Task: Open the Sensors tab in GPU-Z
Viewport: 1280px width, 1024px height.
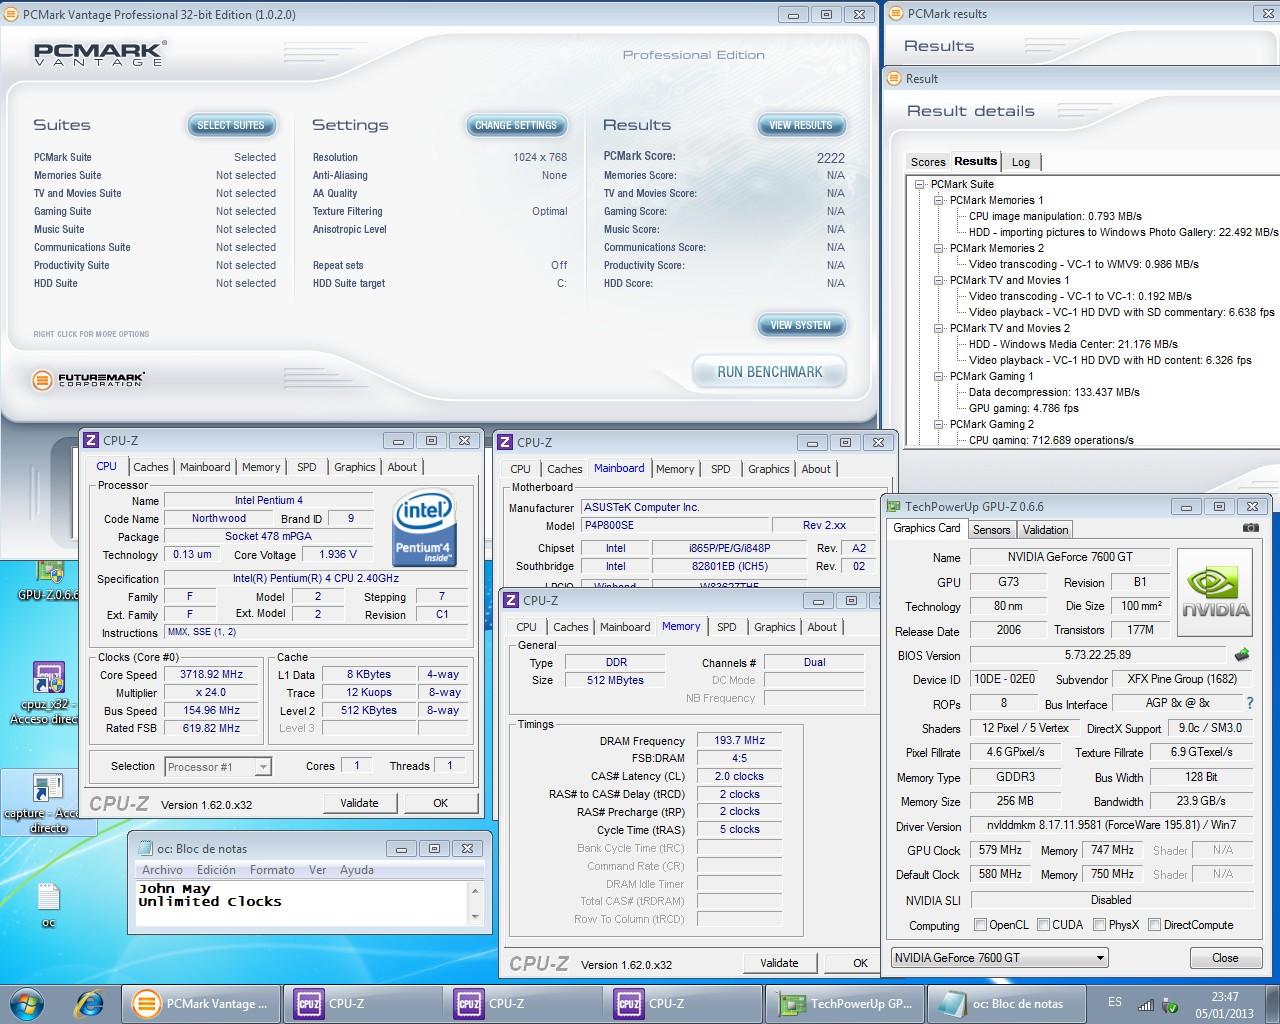Action: pos(991,530)
